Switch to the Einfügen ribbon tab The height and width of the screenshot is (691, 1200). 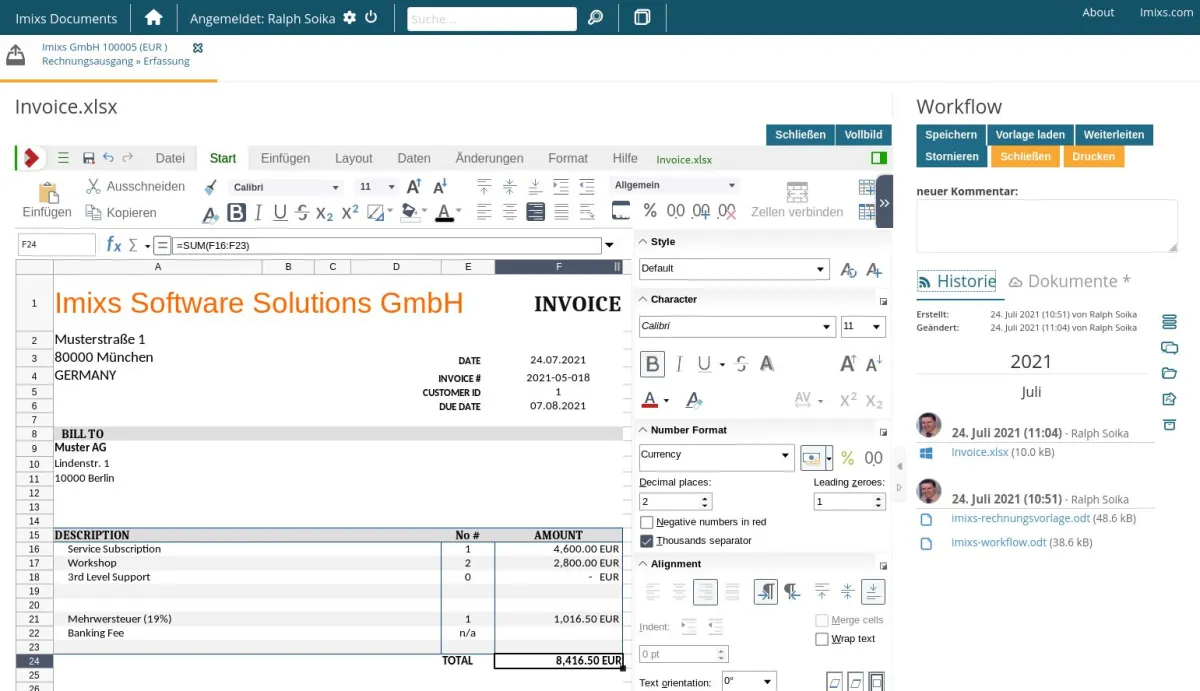pyautogui.click(x=285, y=158)
